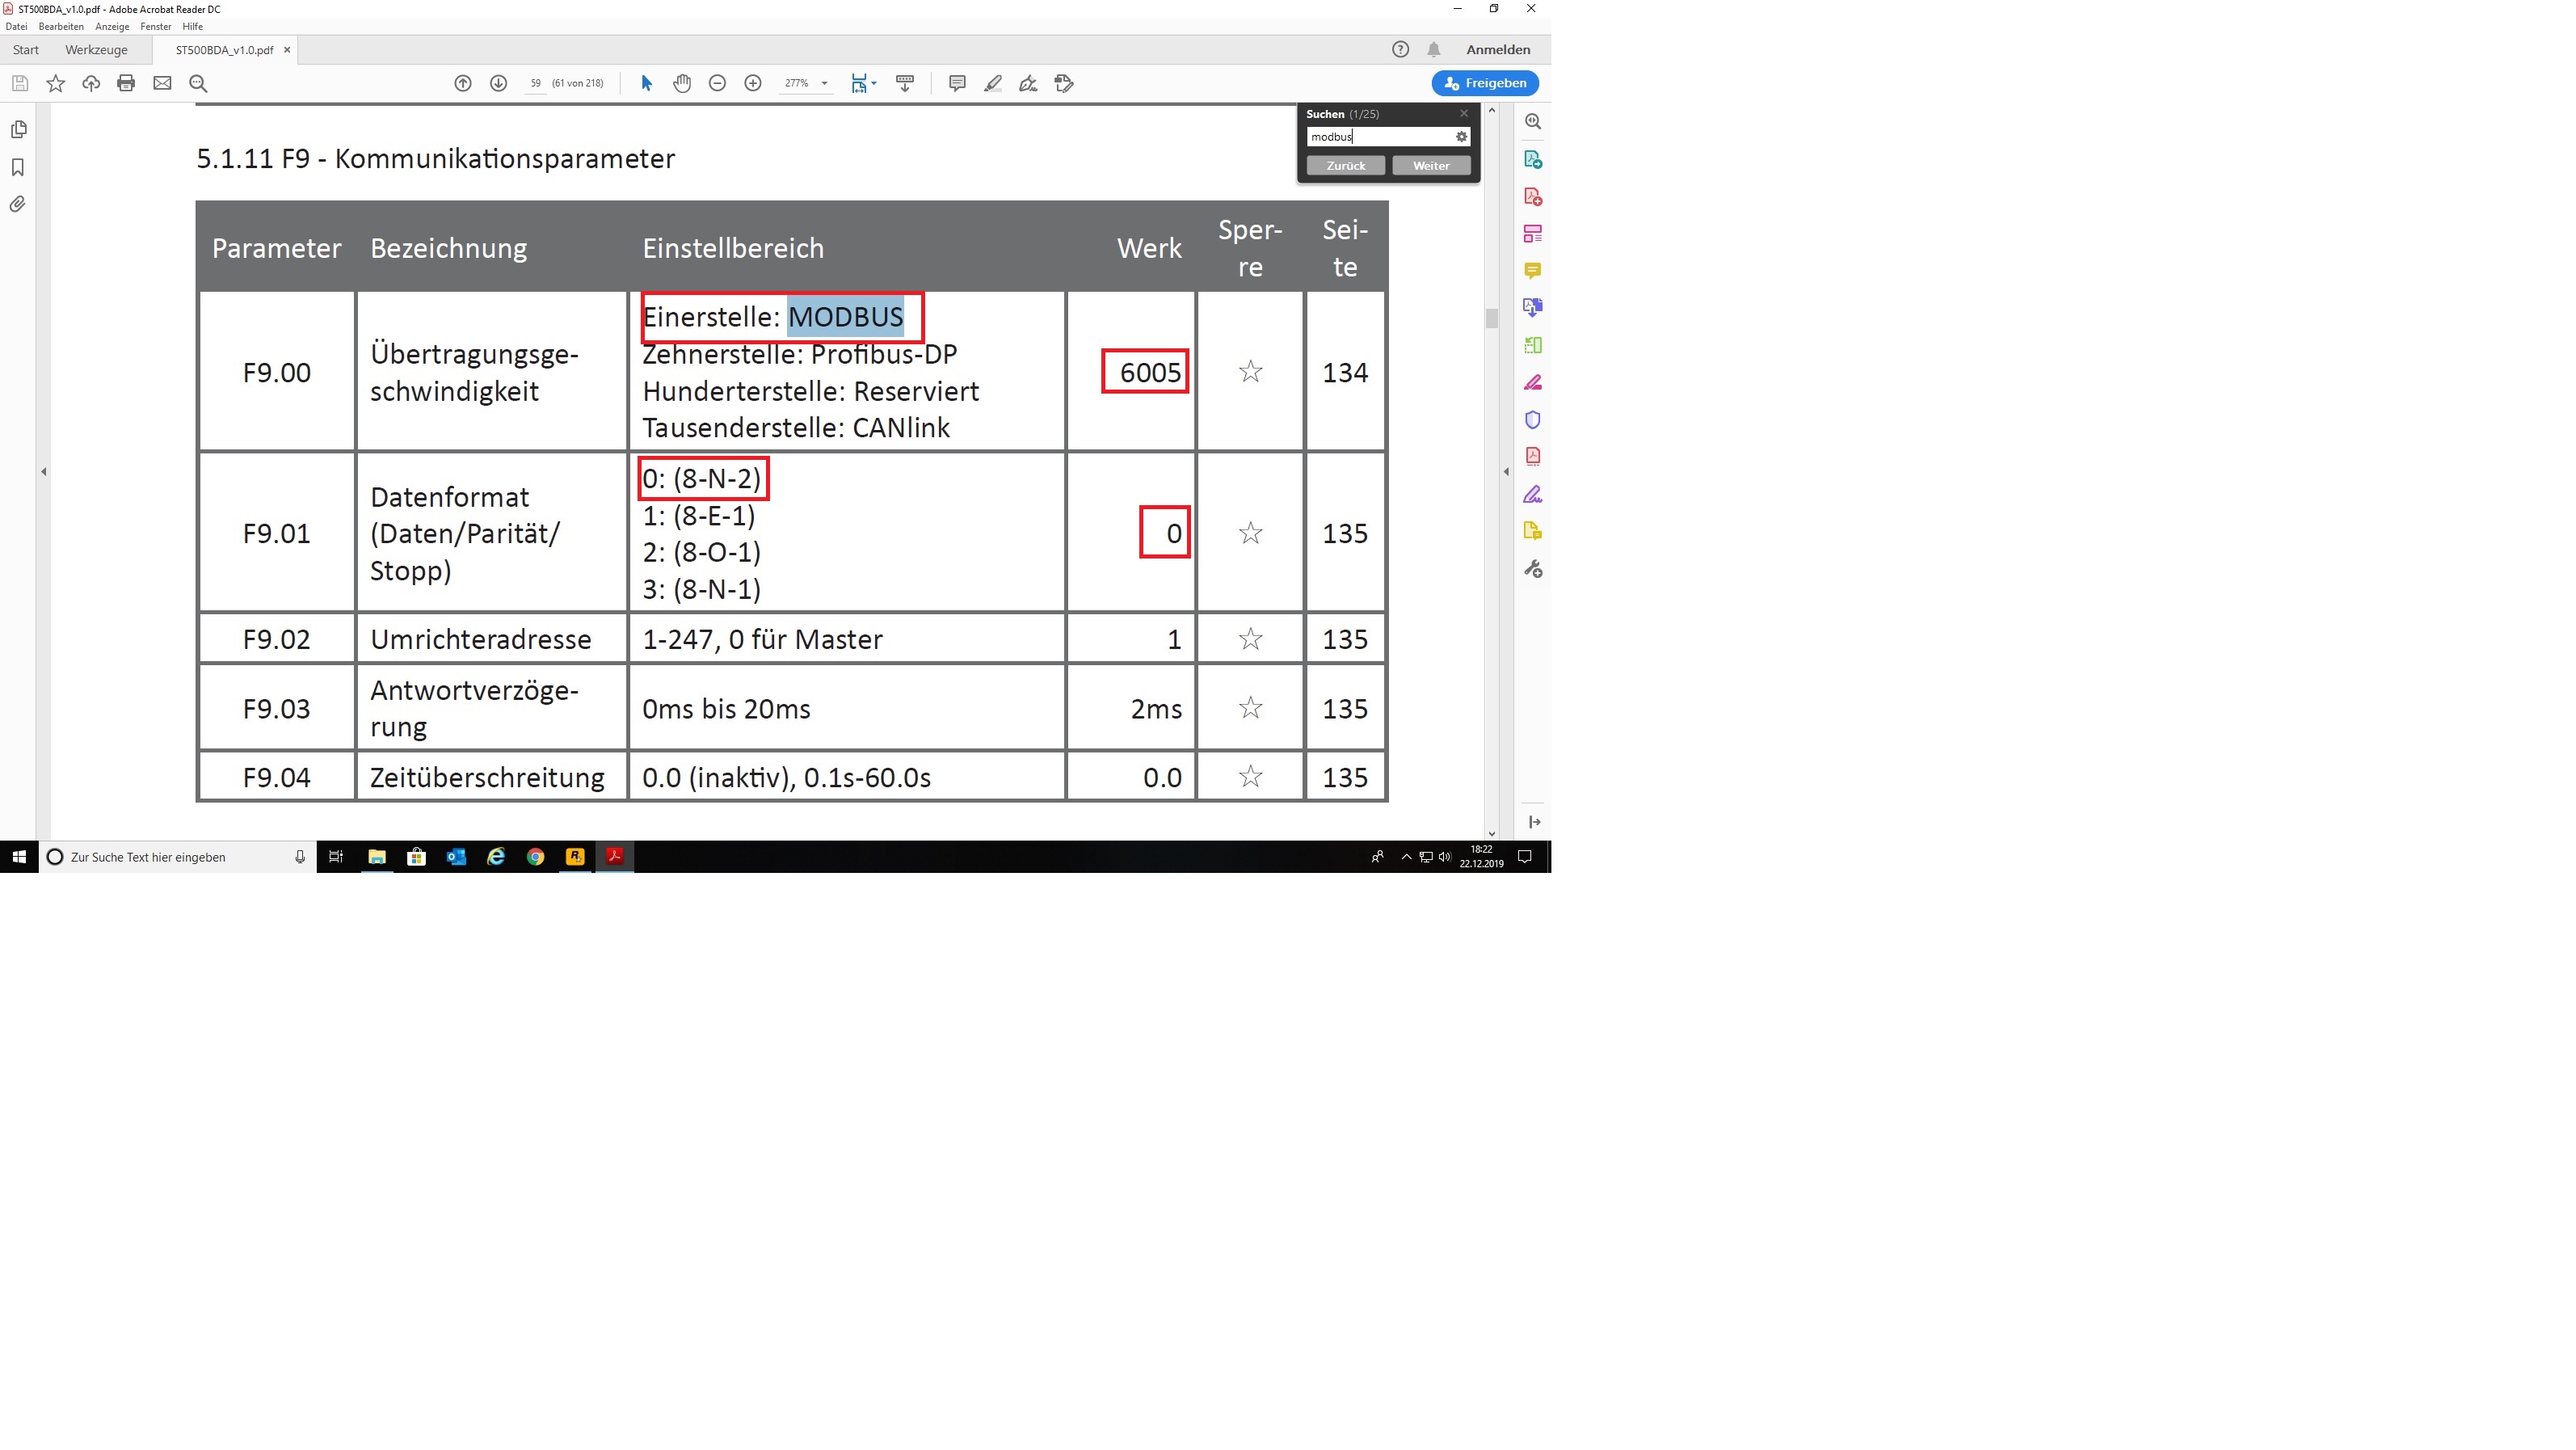
Task: Switch to the Werkzeuge tab
Action: 96,50
